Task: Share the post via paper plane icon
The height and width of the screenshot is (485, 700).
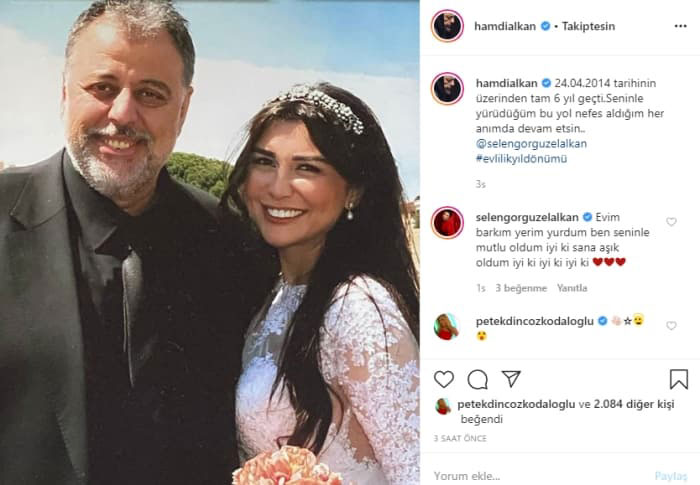Action: pyautogui.click(x=511, y=379)
